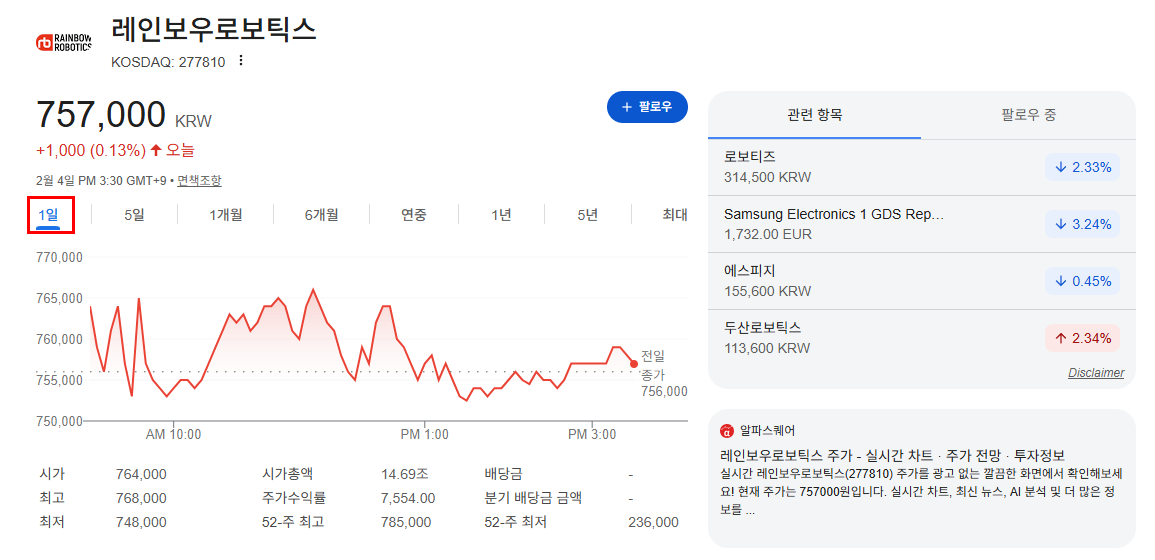Select the 1년 chart range tab
This screenshot has height=560, width=1155.
pyautogui.click(x=501, y=215)
